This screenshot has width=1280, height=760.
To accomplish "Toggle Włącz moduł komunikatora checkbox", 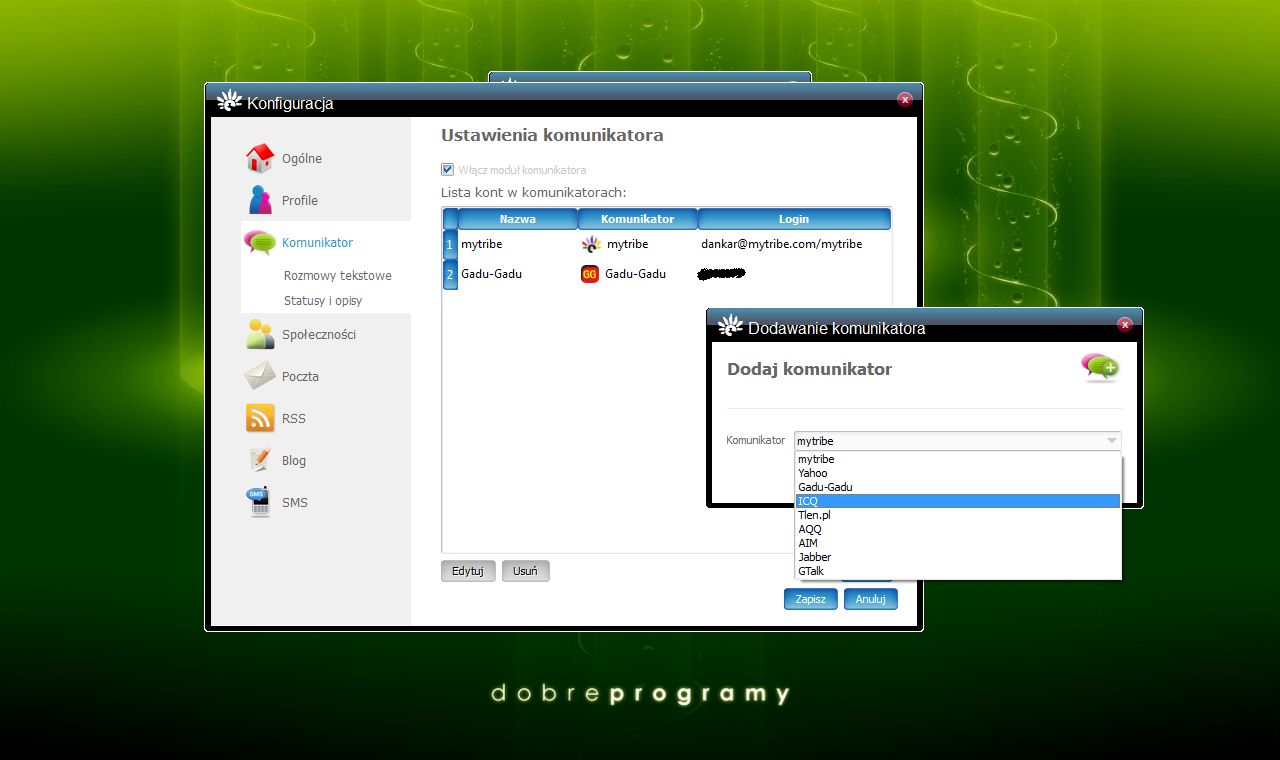I will [x=447, y=169].
